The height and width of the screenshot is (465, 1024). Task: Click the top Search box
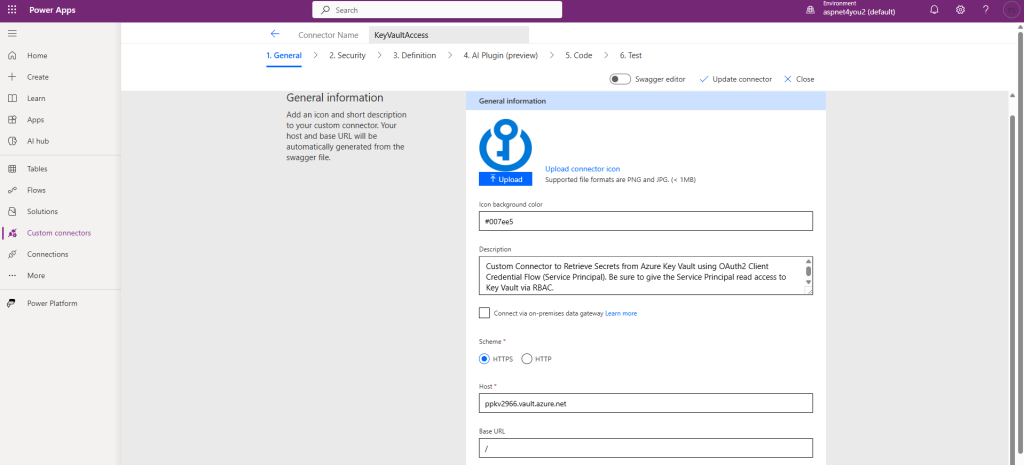coord(437,10)
